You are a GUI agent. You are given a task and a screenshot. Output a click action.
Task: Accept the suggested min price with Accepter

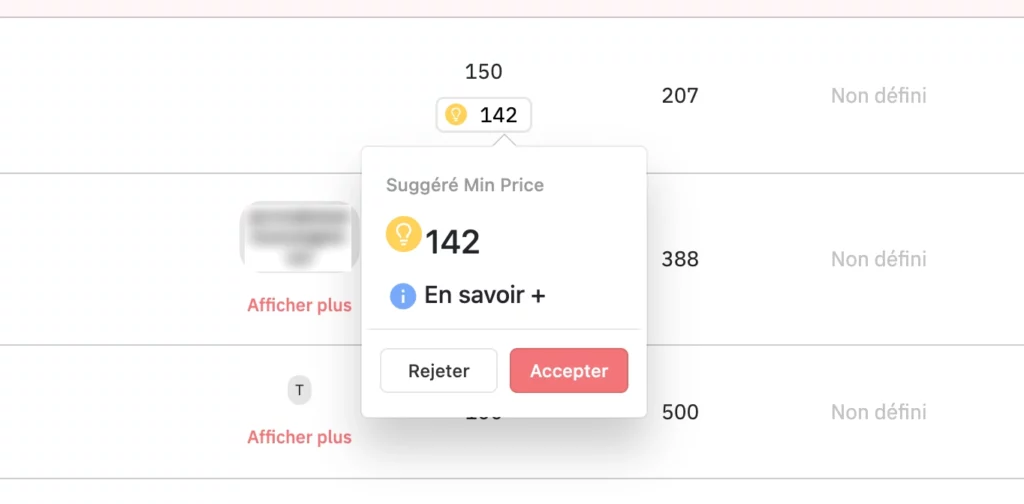568,371
